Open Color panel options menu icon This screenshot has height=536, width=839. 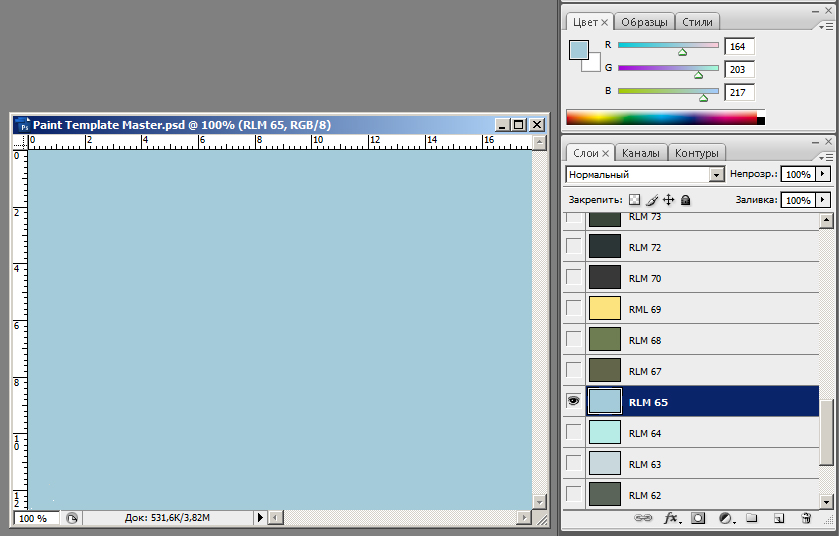(826, 26)
